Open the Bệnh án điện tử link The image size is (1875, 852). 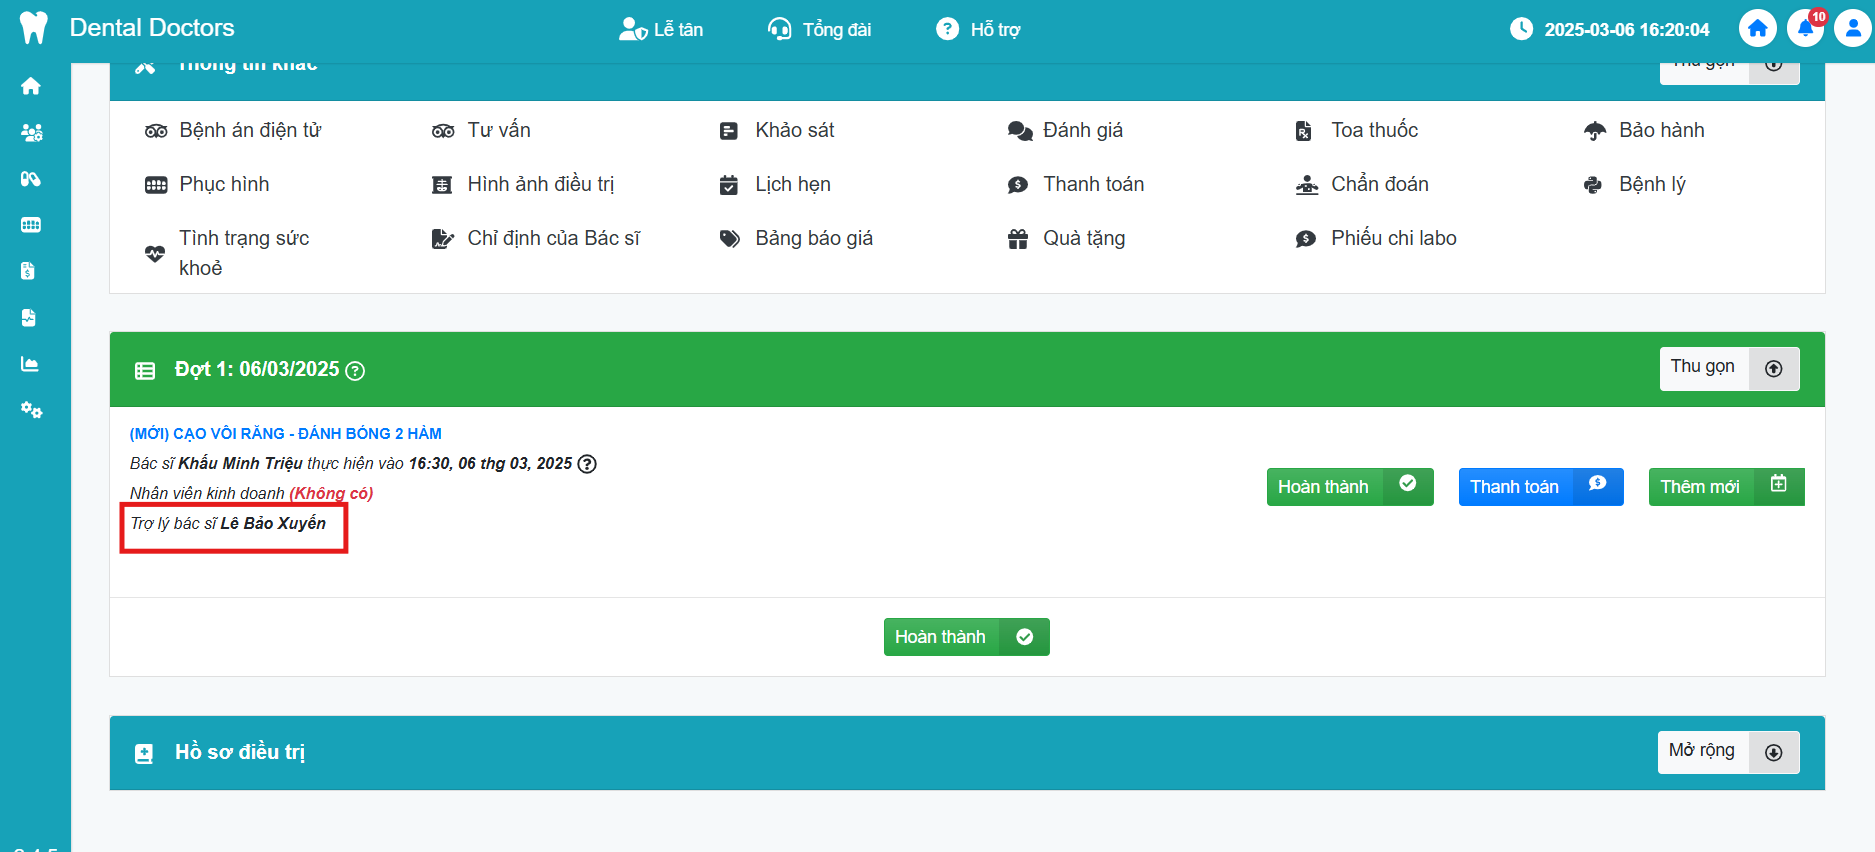click(x=250, y=131)
